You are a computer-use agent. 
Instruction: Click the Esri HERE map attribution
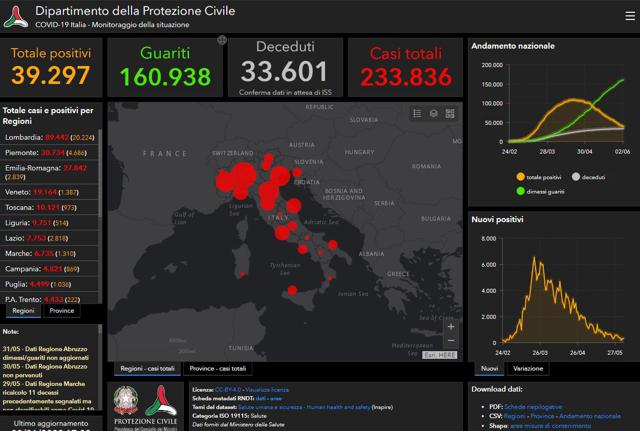point(440,355)
